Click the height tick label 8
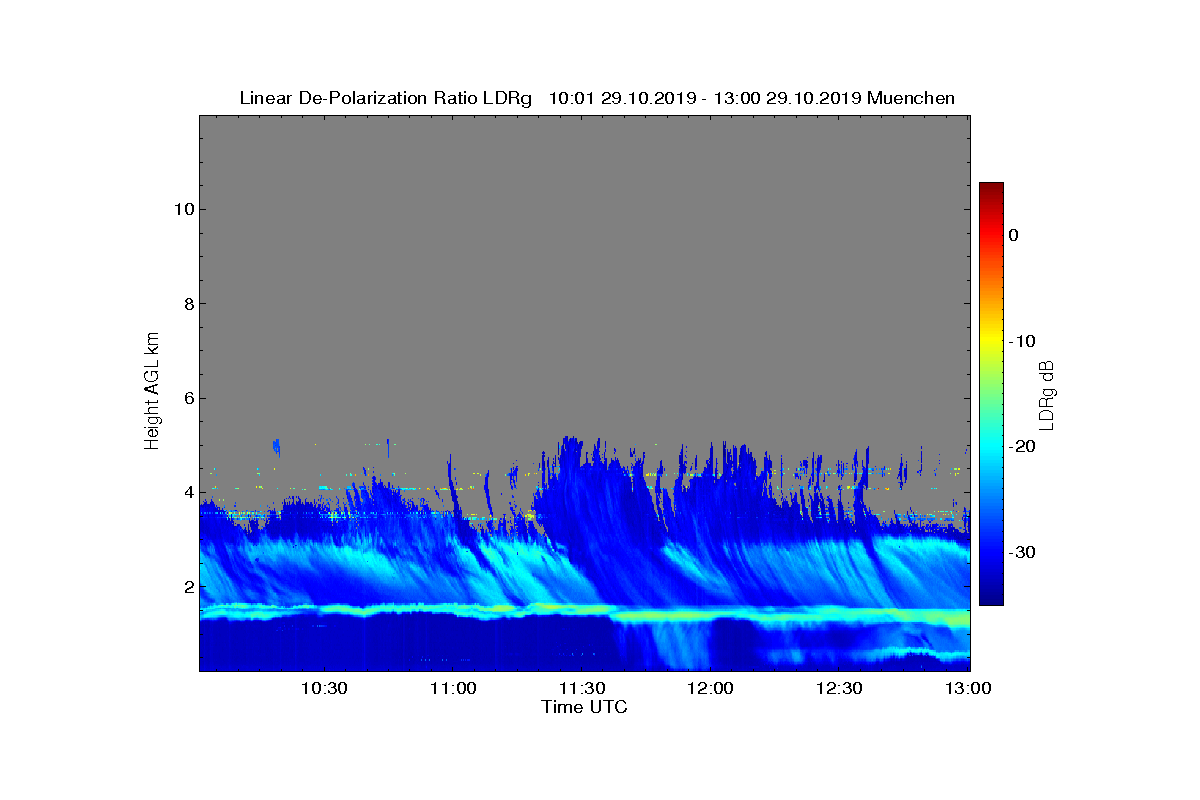 point(188,304)
